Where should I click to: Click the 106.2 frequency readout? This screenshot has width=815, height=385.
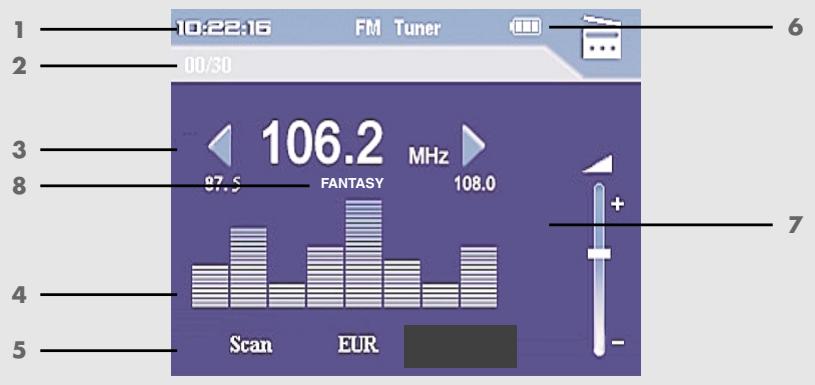322,144
